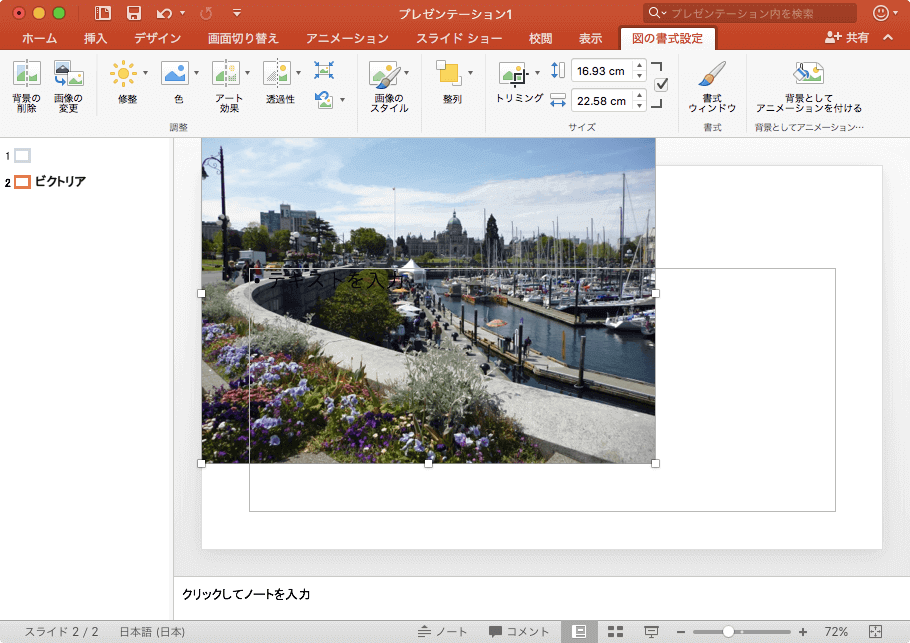Click the smiley feedback icon

[x=880, y=13]
